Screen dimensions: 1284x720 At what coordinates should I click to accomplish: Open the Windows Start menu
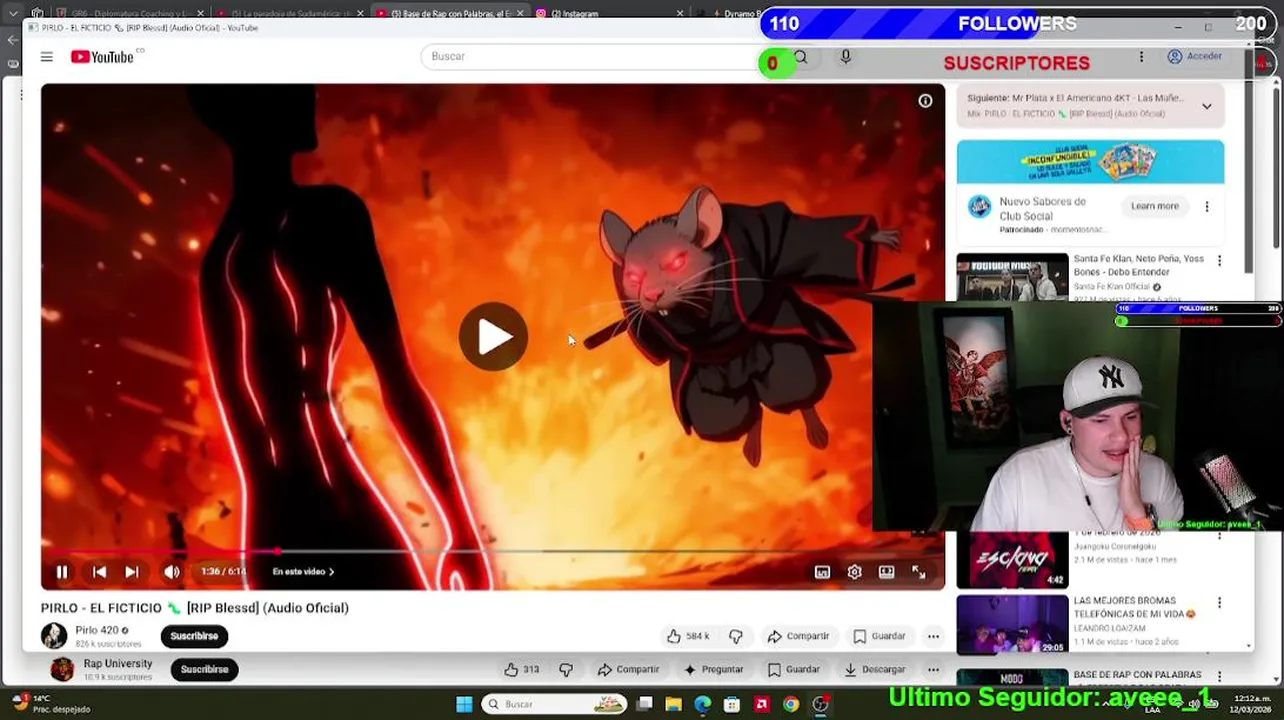pos(464,704)
